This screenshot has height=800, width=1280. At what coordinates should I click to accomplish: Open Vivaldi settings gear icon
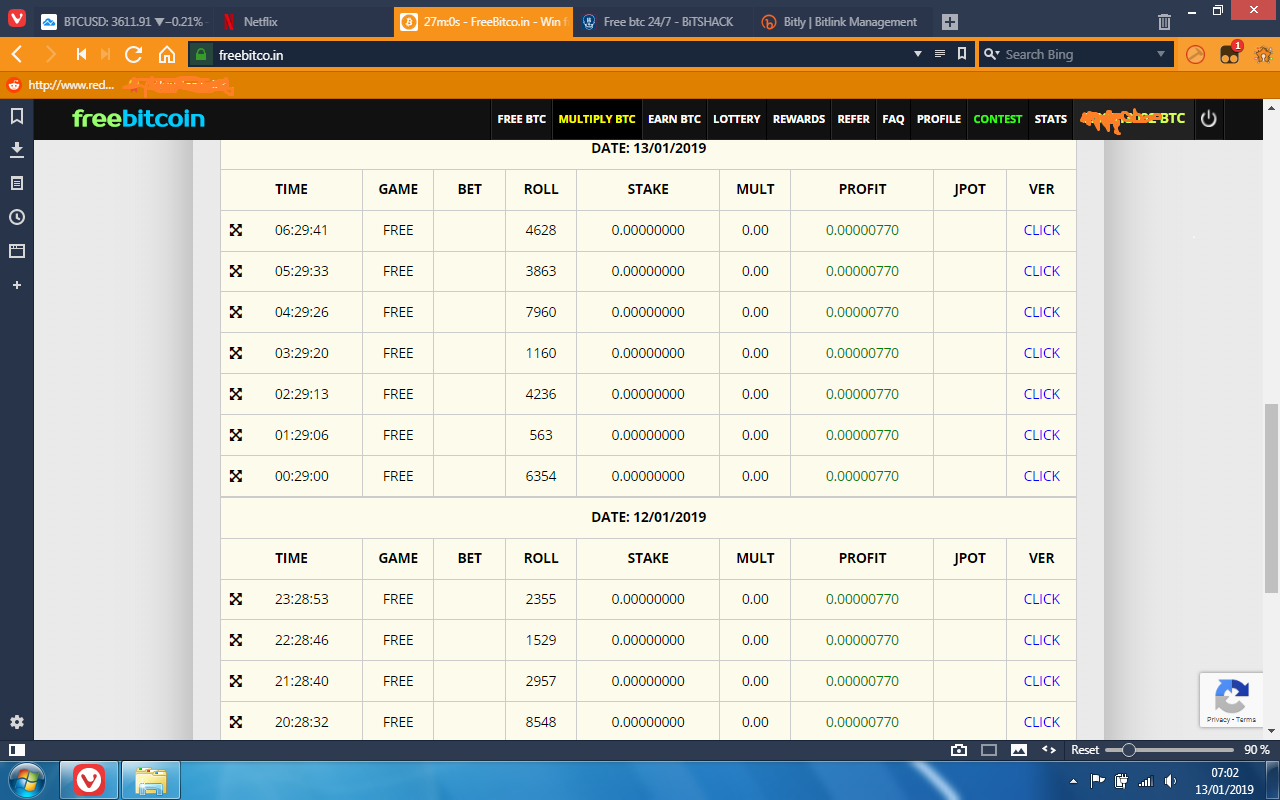pos(17,722)
